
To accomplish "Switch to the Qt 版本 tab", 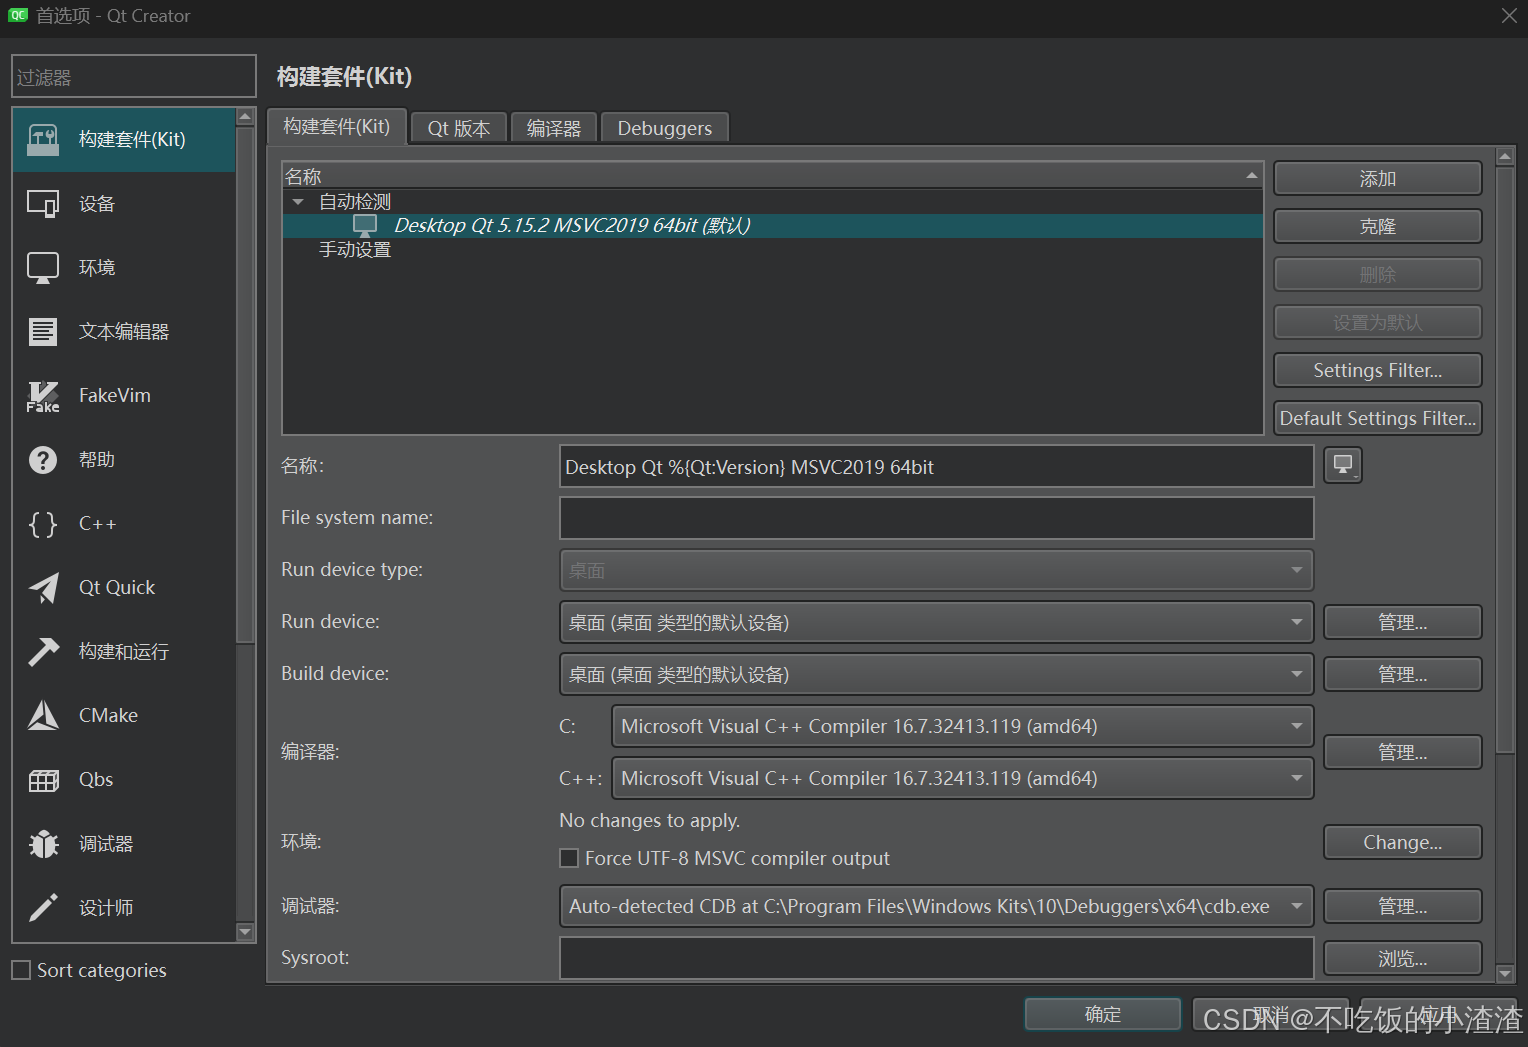I will click(458, 127).
